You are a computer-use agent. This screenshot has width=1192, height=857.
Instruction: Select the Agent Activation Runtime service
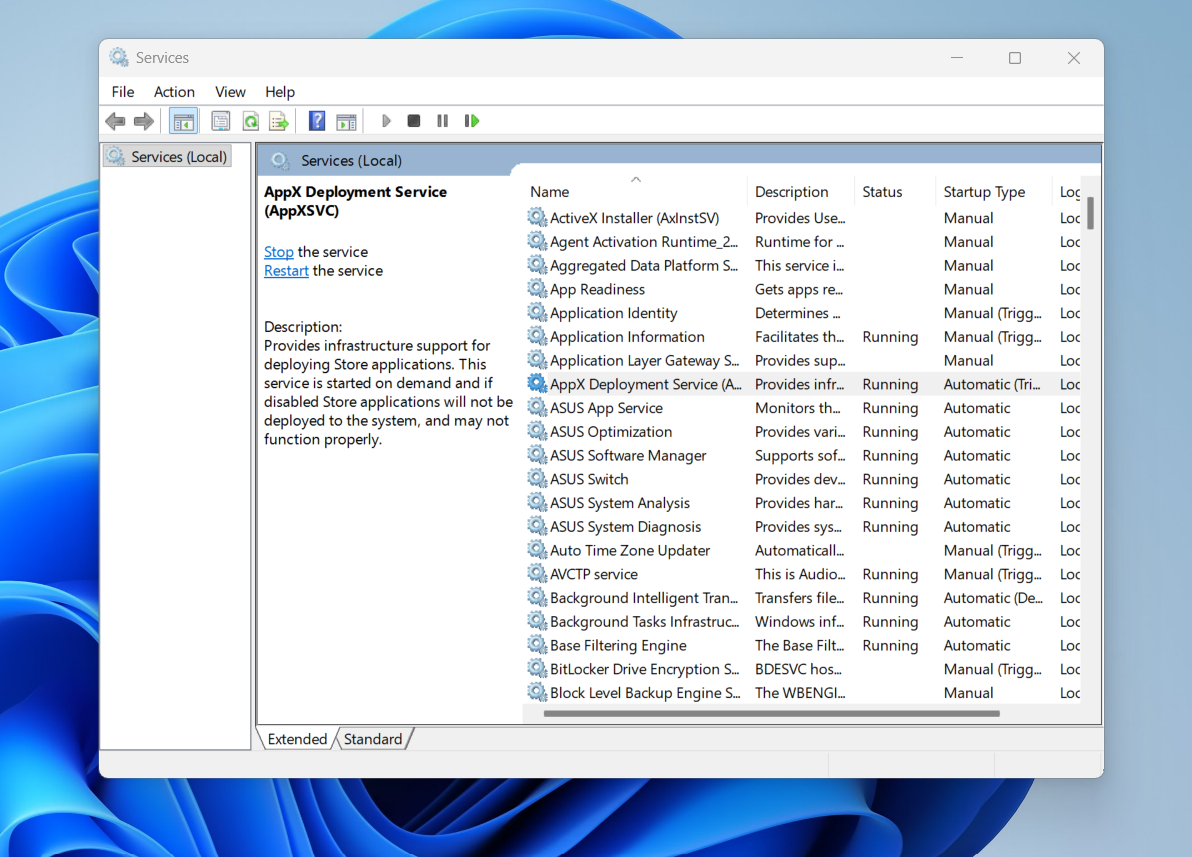pyautogui.click(x=802, y=242)
